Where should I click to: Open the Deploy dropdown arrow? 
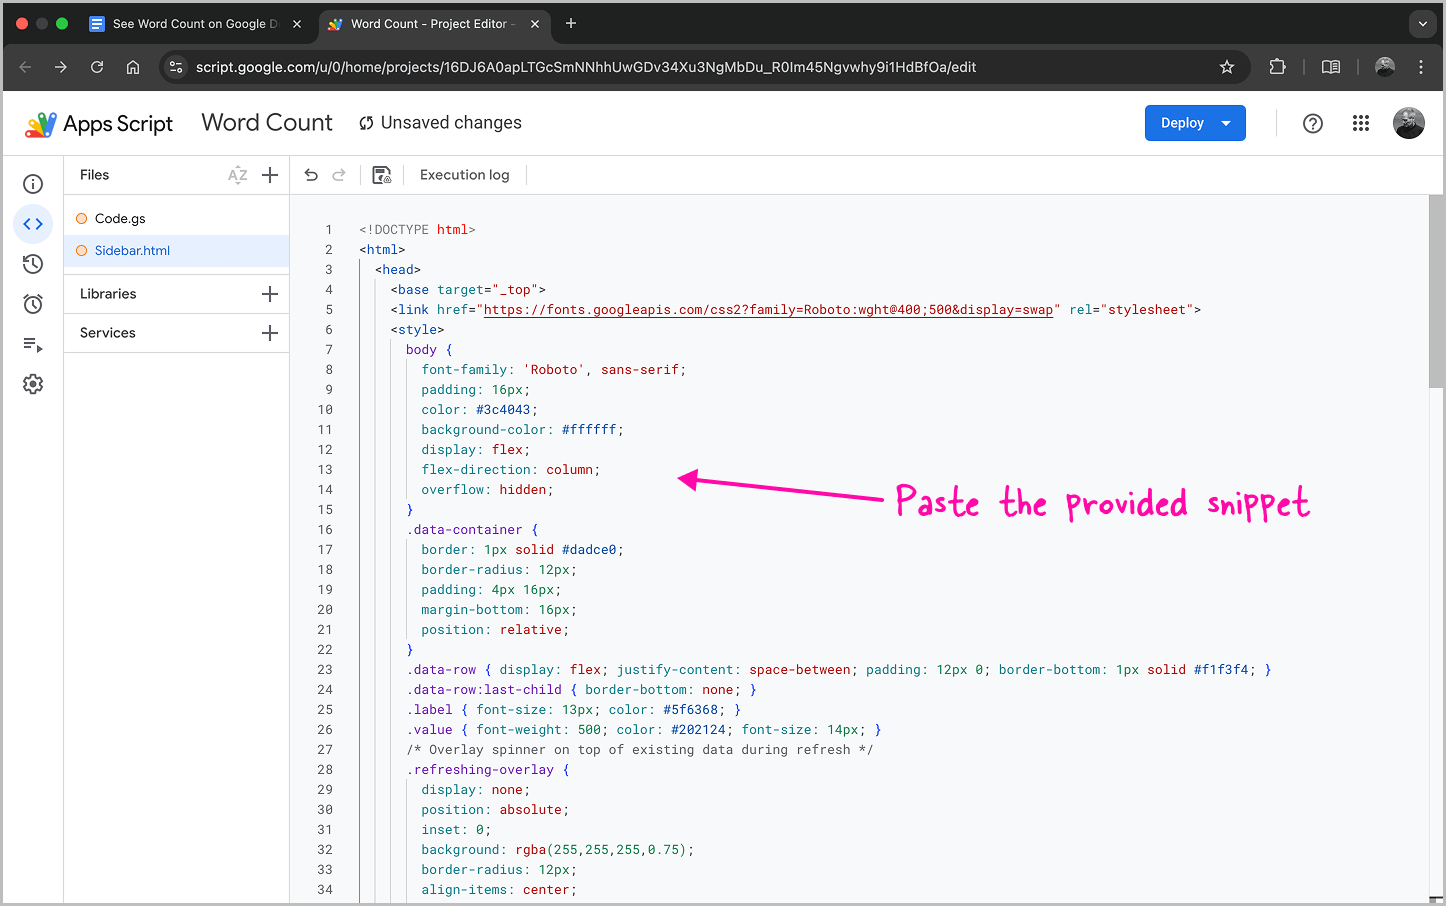tap(1226, 122)
